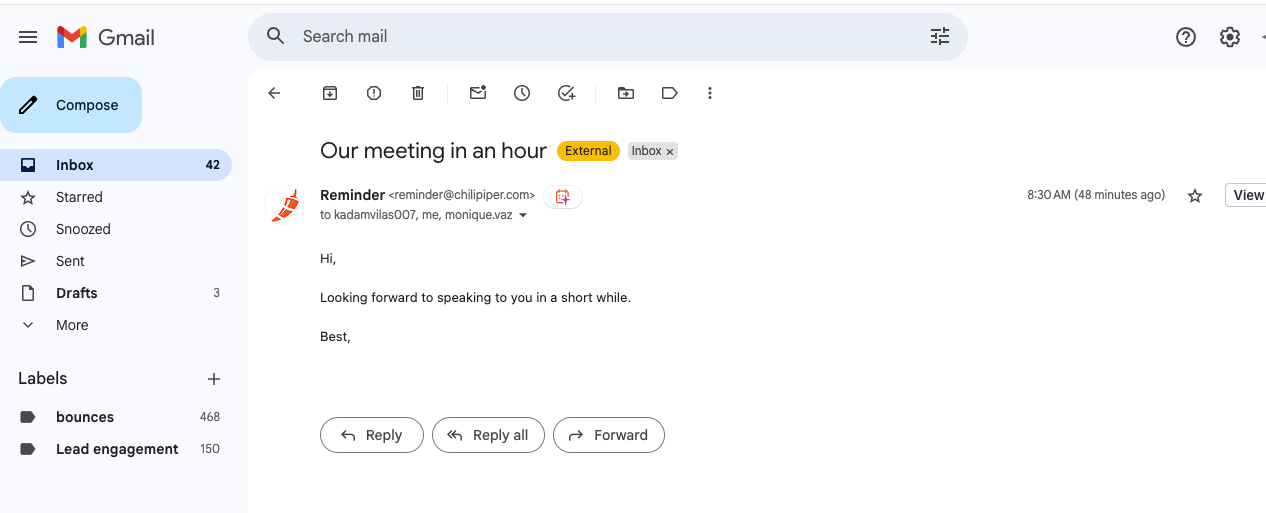Screen dimensions: 1266x513
Task: Expand the More section in sidebar
Action: pyautogui.click(x=72, y=325)
